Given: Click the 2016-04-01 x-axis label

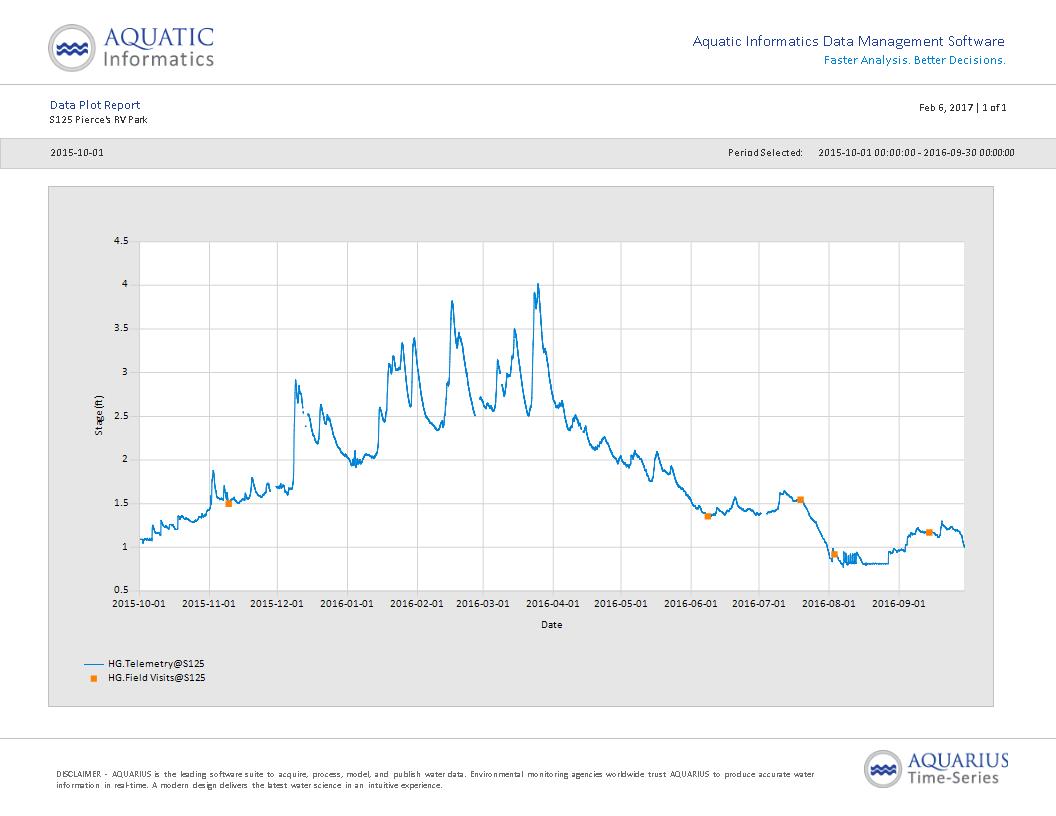Looking at the screenshot, I should (x=553, y=604).
